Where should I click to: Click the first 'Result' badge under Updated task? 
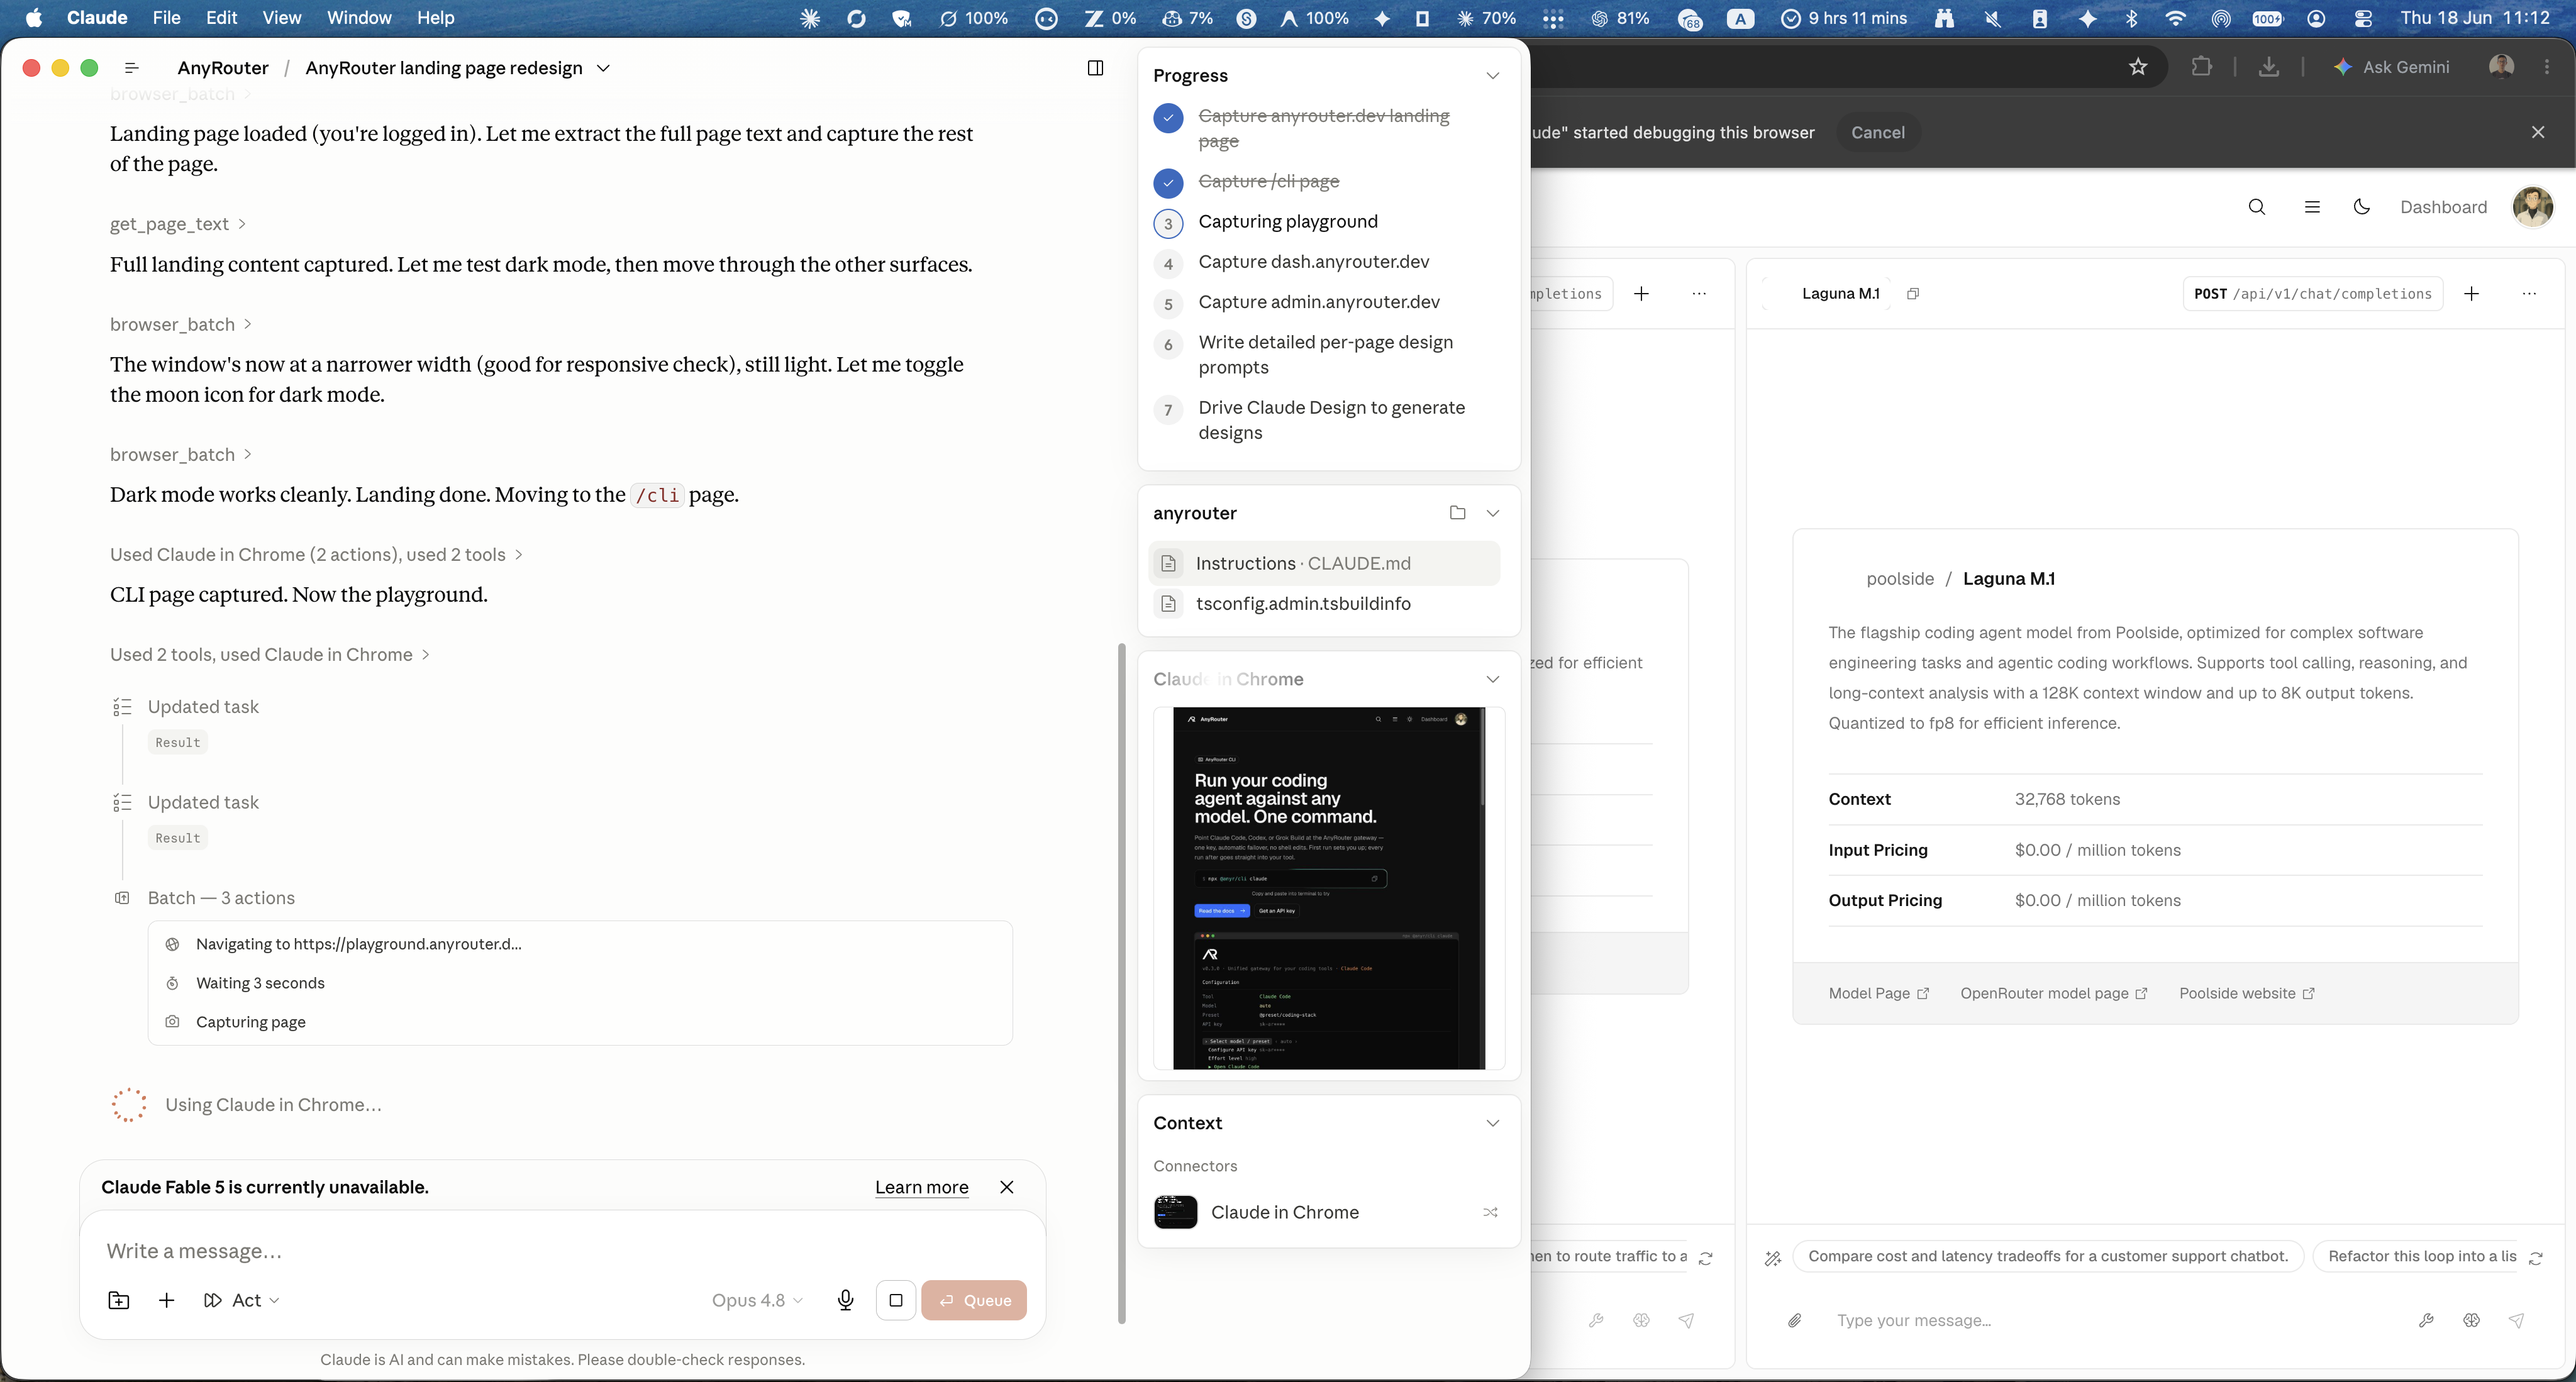[178, 742]
